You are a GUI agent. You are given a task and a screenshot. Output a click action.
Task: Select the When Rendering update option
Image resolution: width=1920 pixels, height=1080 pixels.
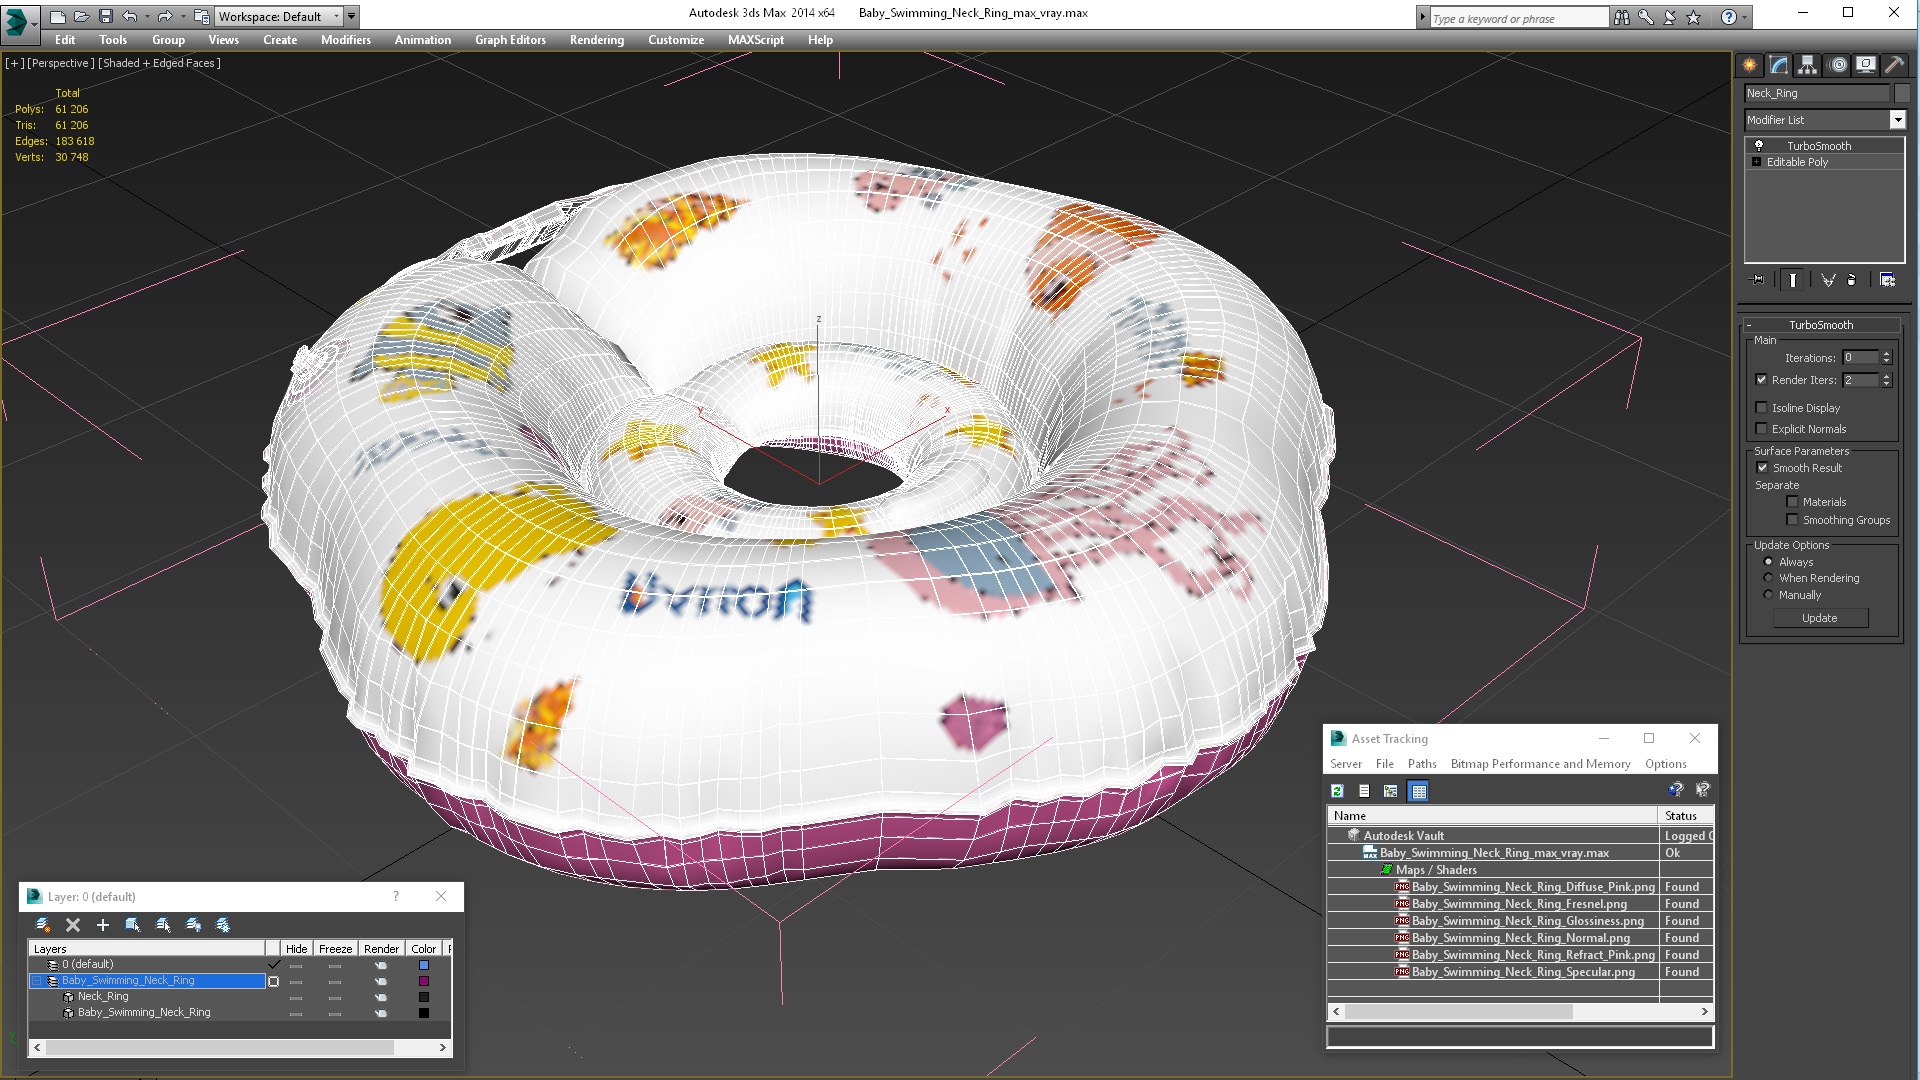tap(1769, 578)
